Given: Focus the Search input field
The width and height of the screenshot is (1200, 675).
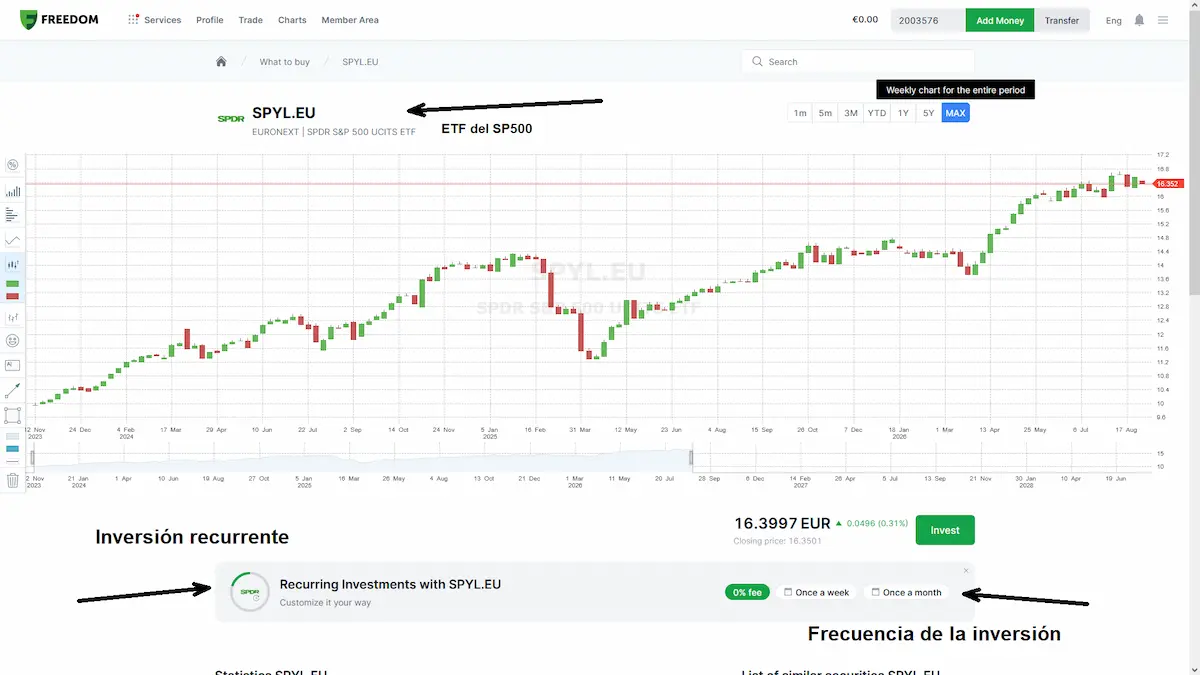Looking at the screenshot, I should [x=858, y=62].
